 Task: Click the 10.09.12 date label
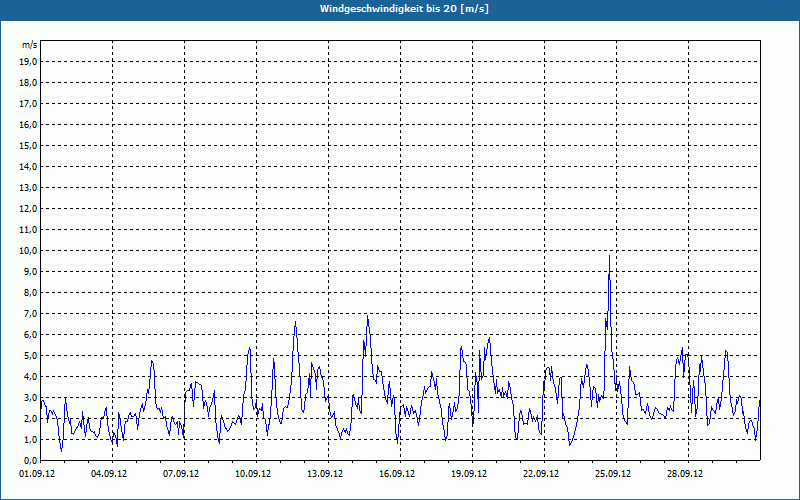pos(253,473)
